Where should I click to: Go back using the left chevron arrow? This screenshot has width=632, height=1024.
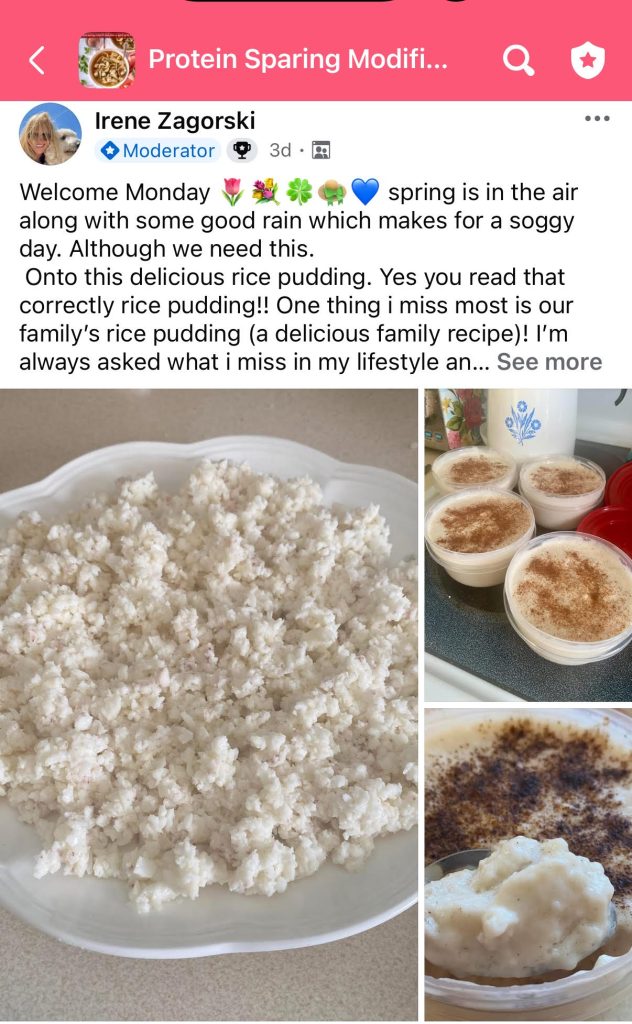coord(37,60)
